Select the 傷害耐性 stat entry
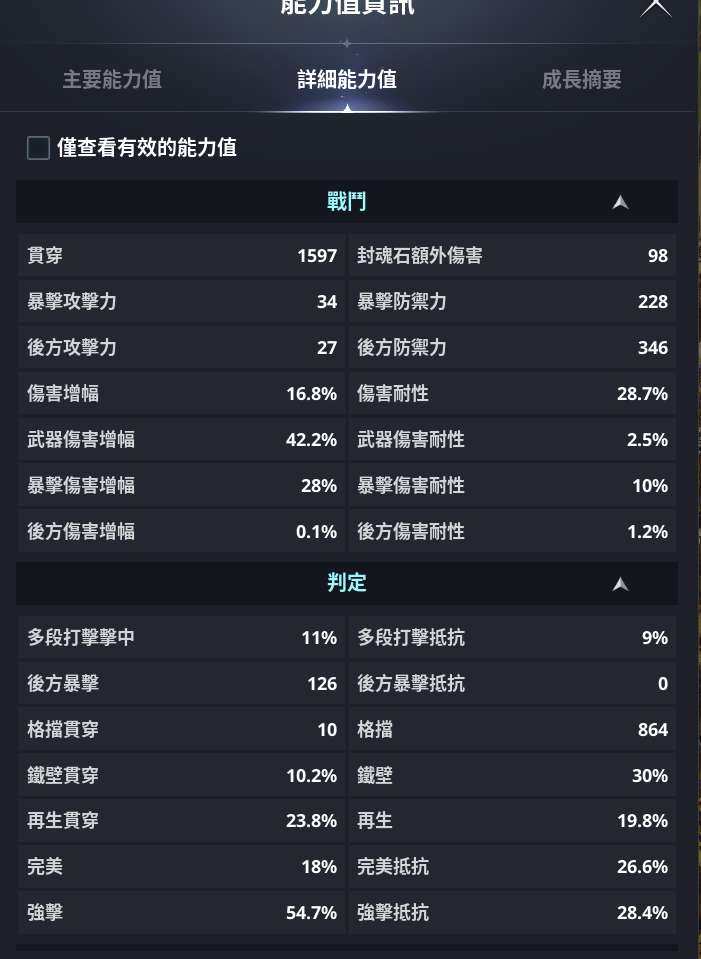 coord(512,394)
